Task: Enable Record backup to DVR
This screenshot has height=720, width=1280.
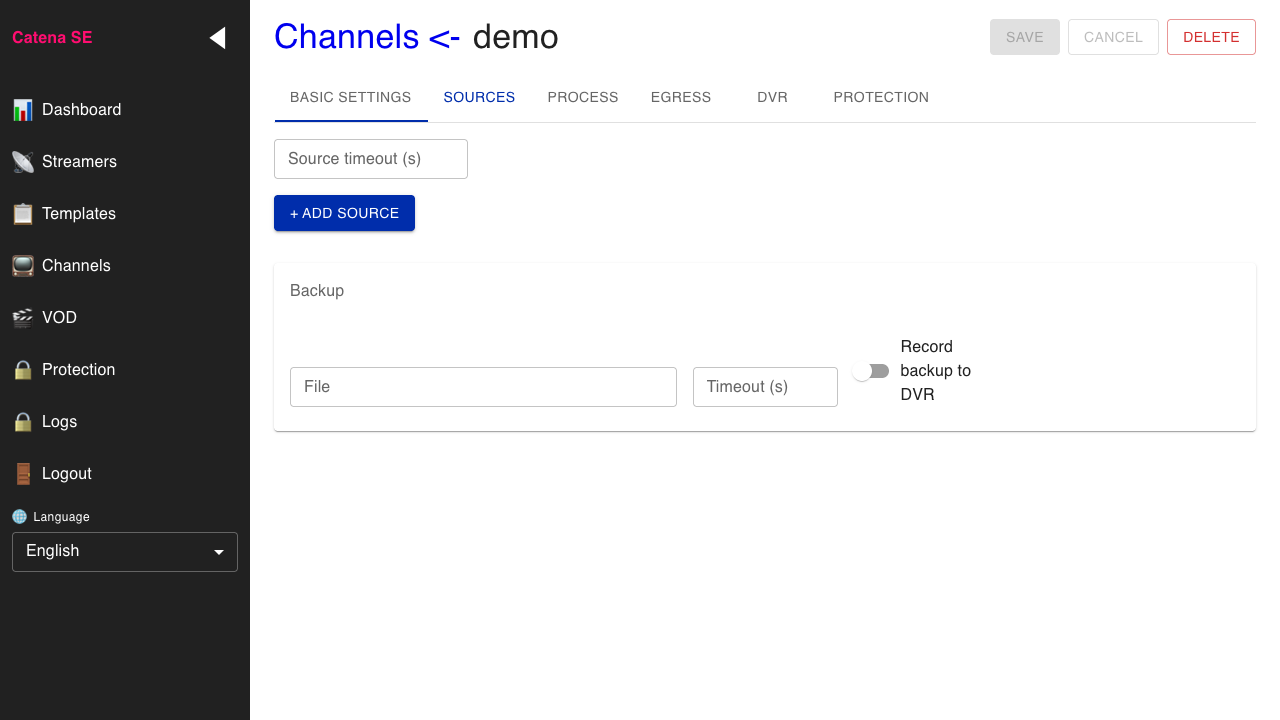Action: (x=870, y=370)
